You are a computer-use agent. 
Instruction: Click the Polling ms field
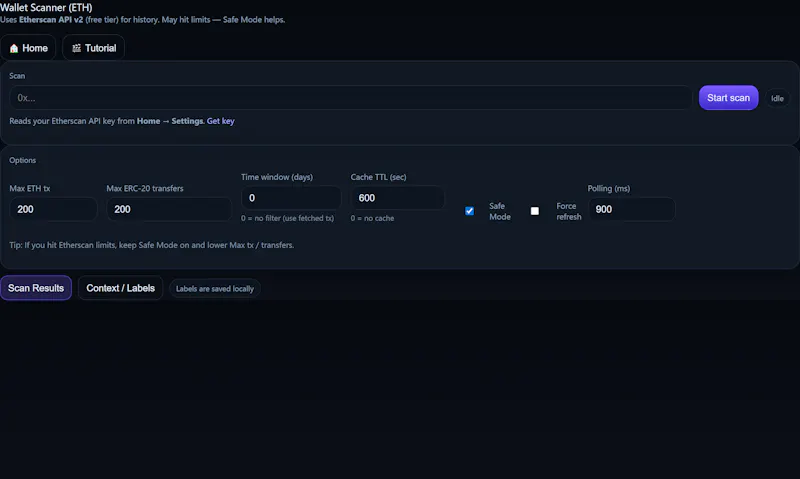tap(632, 209)
